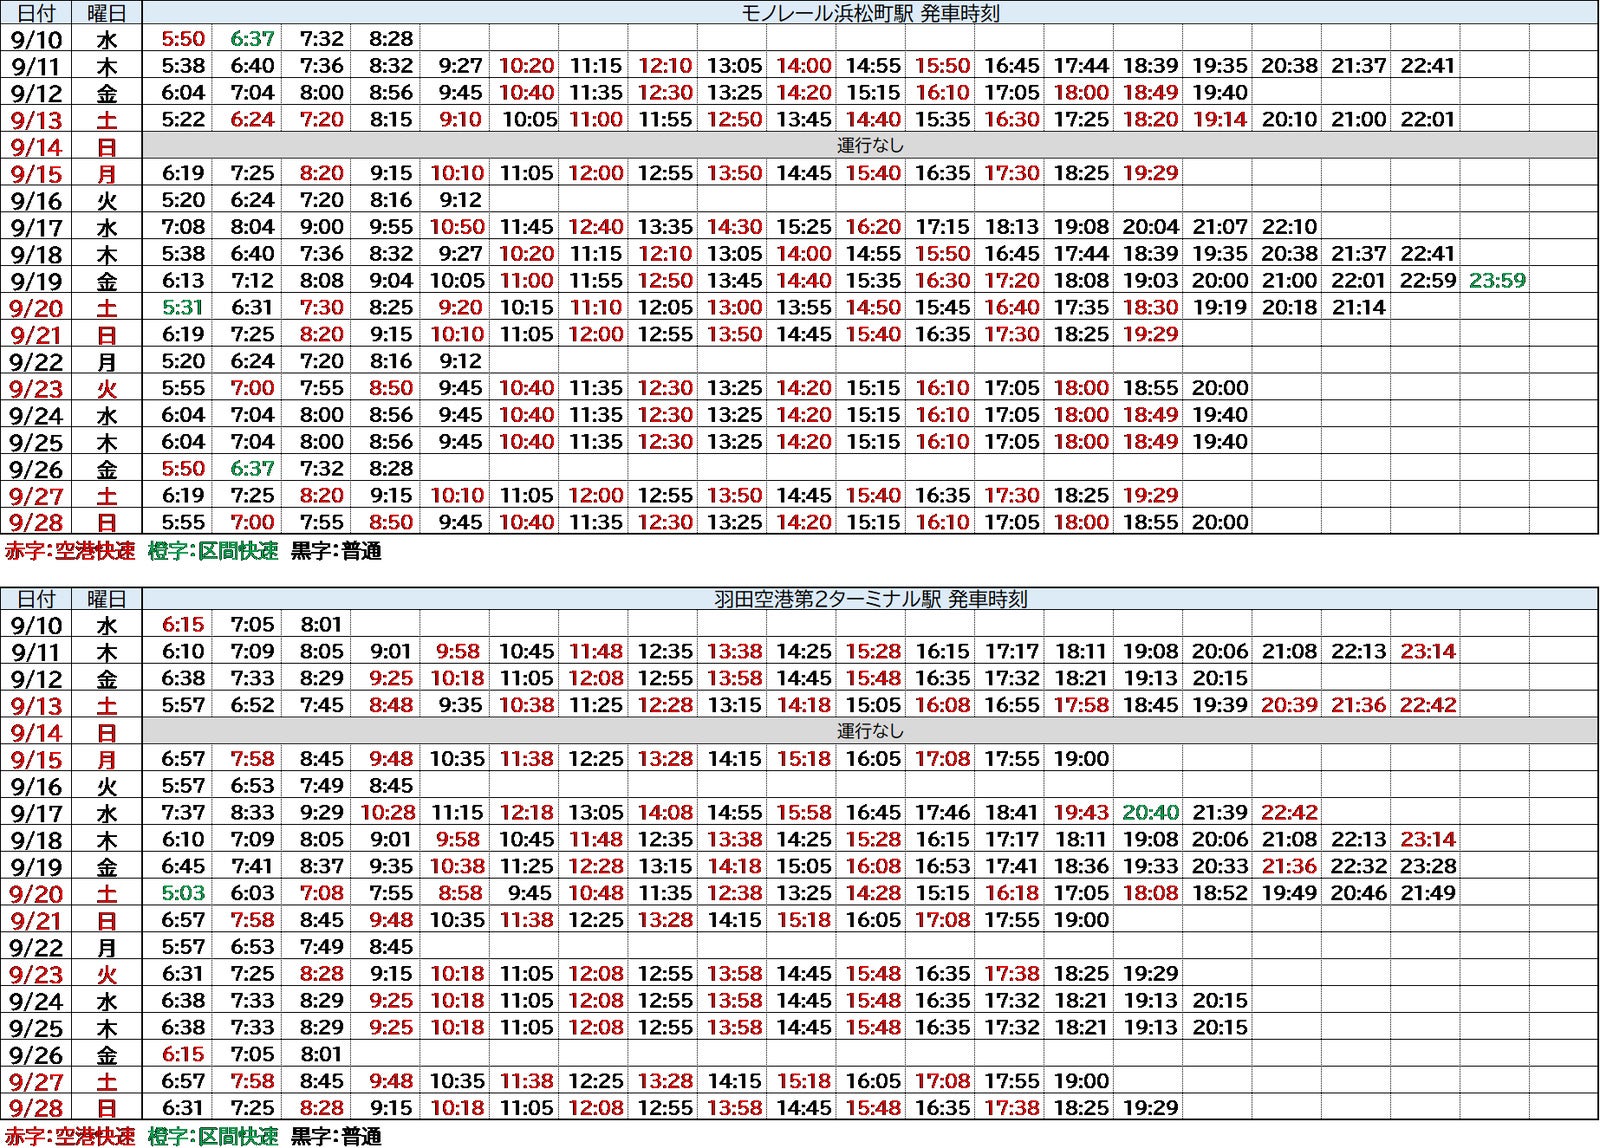The image size is (1600, 1148).
Task: Click the 赤字:空港快速 legend under the Haneda table
Action: click(x=70, y=1136)
